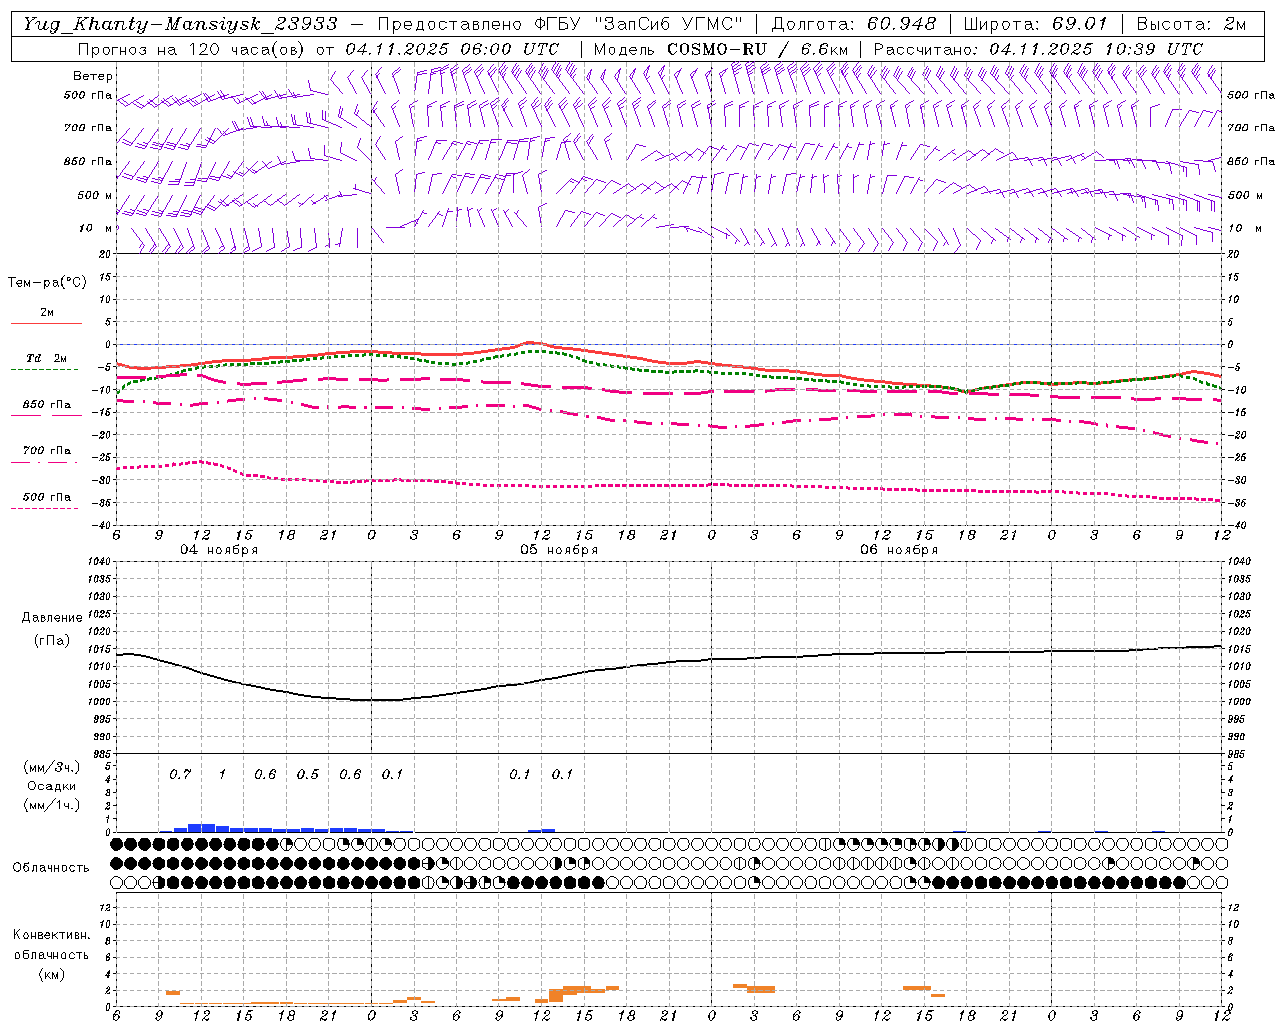Click the Высота: 2м header field
Image resolution: width=1280 pixels, height=1024 pixels.
click(x=1191, y=23)
